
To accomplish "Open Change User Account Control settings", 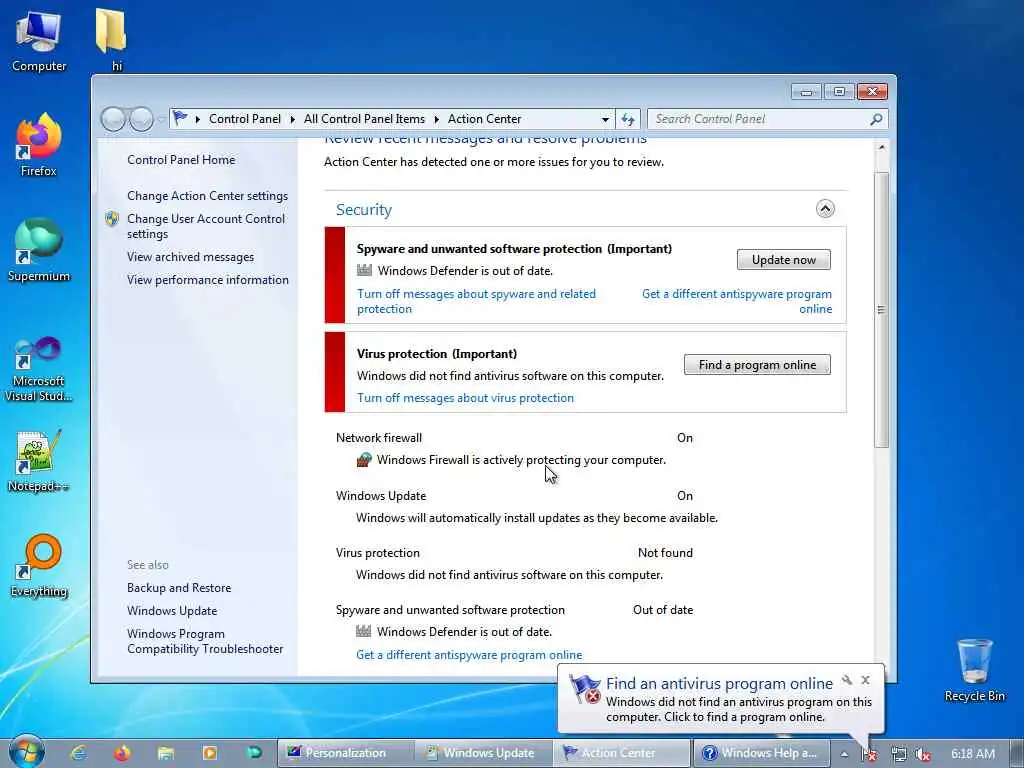I will coord(206,226).
